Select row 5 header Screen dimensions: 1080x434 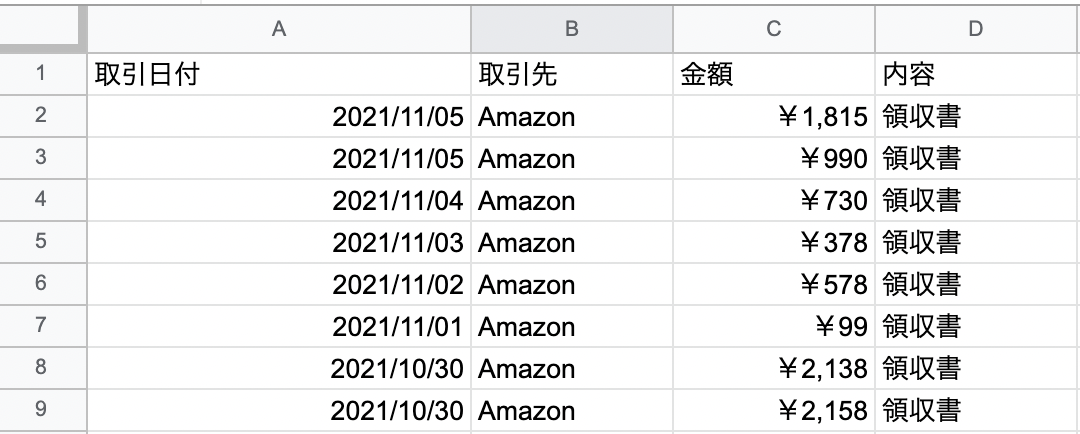[42, 242]
